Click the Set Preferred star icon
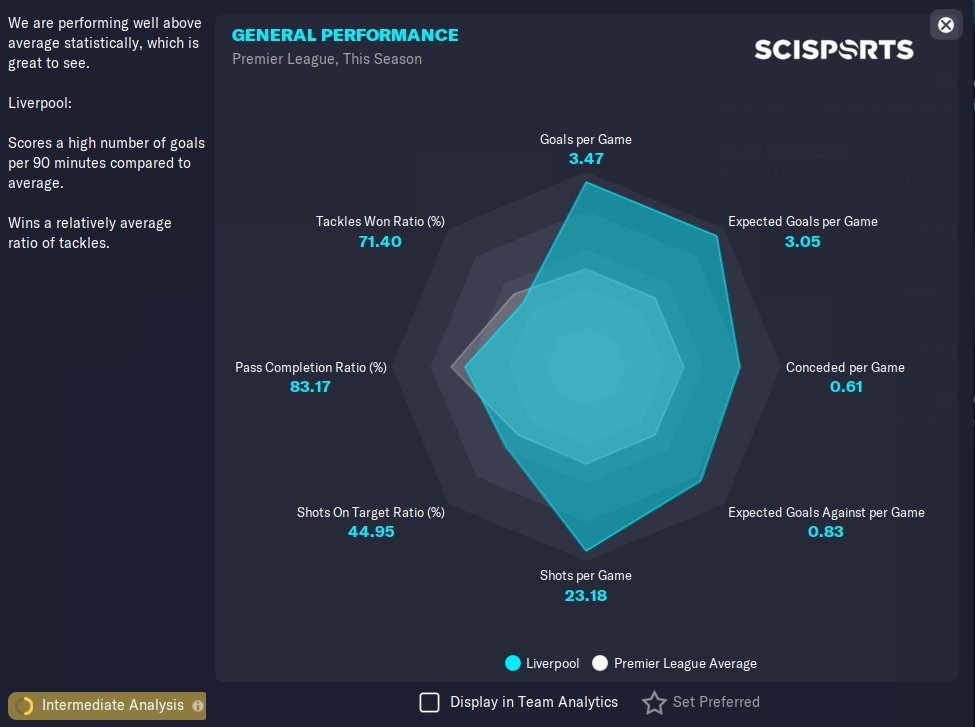 [x=654, y=703]
